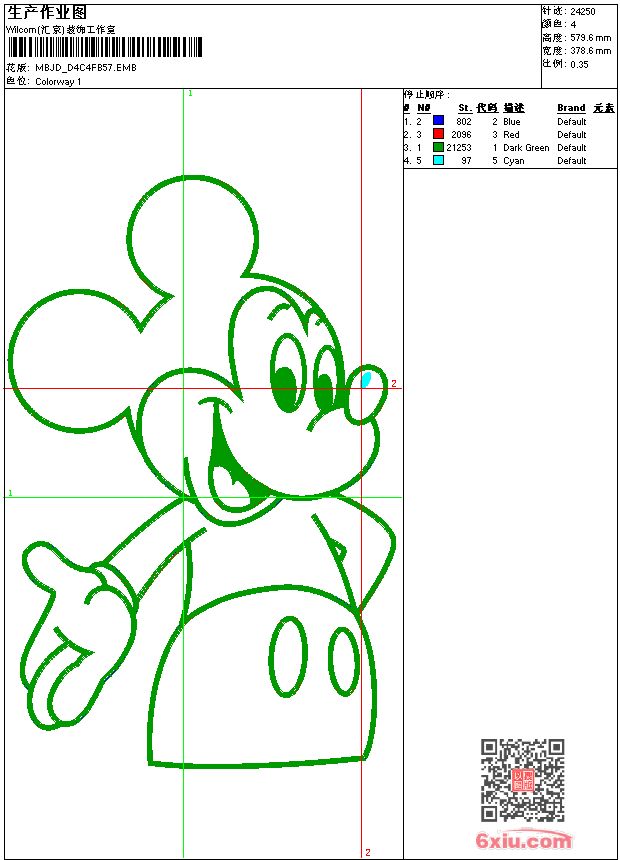Click the '代码' column header
Screen dimensions: 620x860
click(x=487, y=108)
